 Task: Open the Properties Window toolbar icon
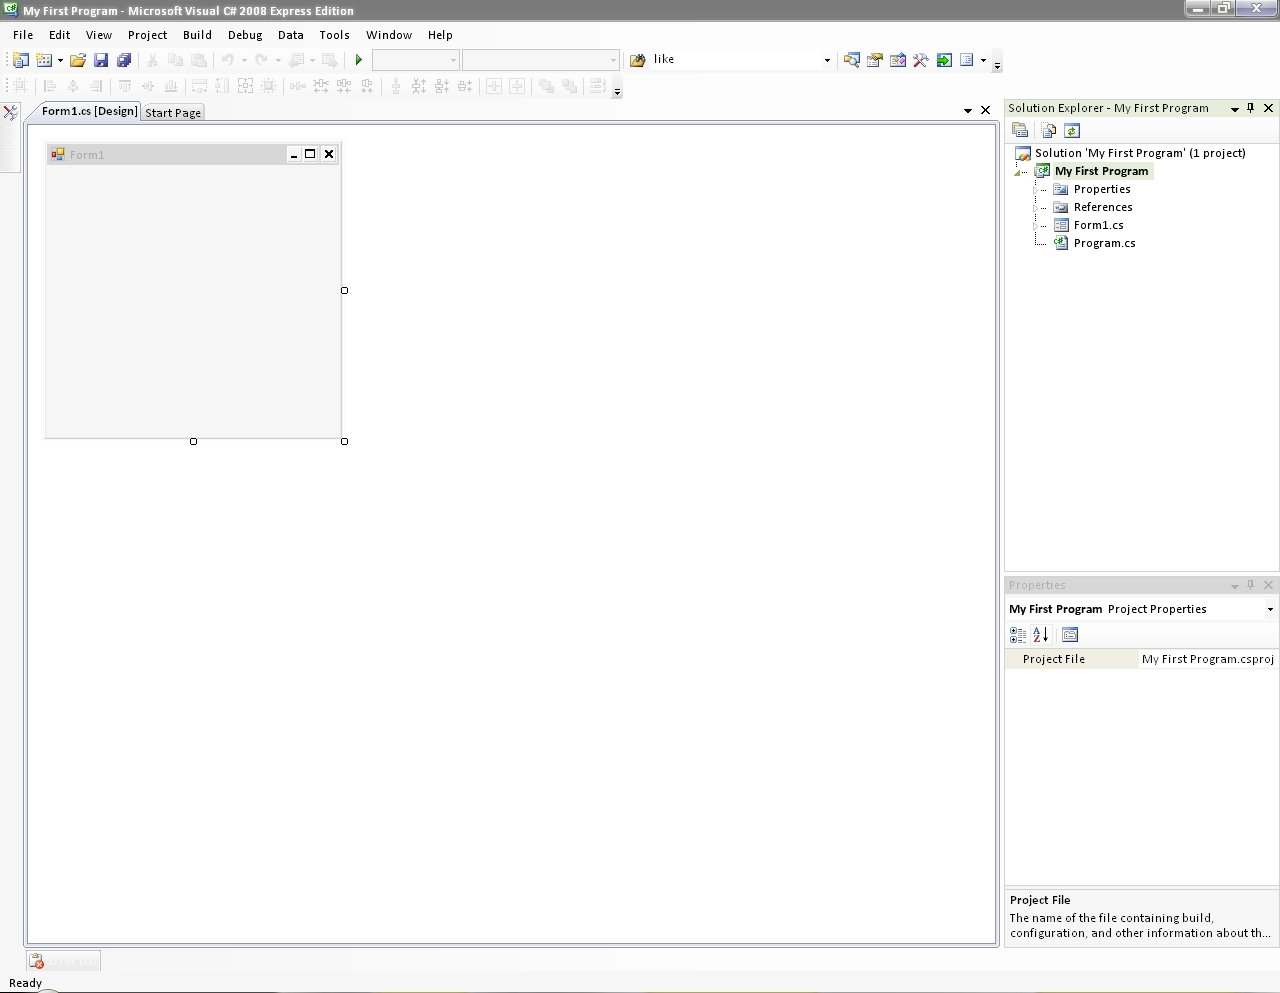[x=875, y=60]
